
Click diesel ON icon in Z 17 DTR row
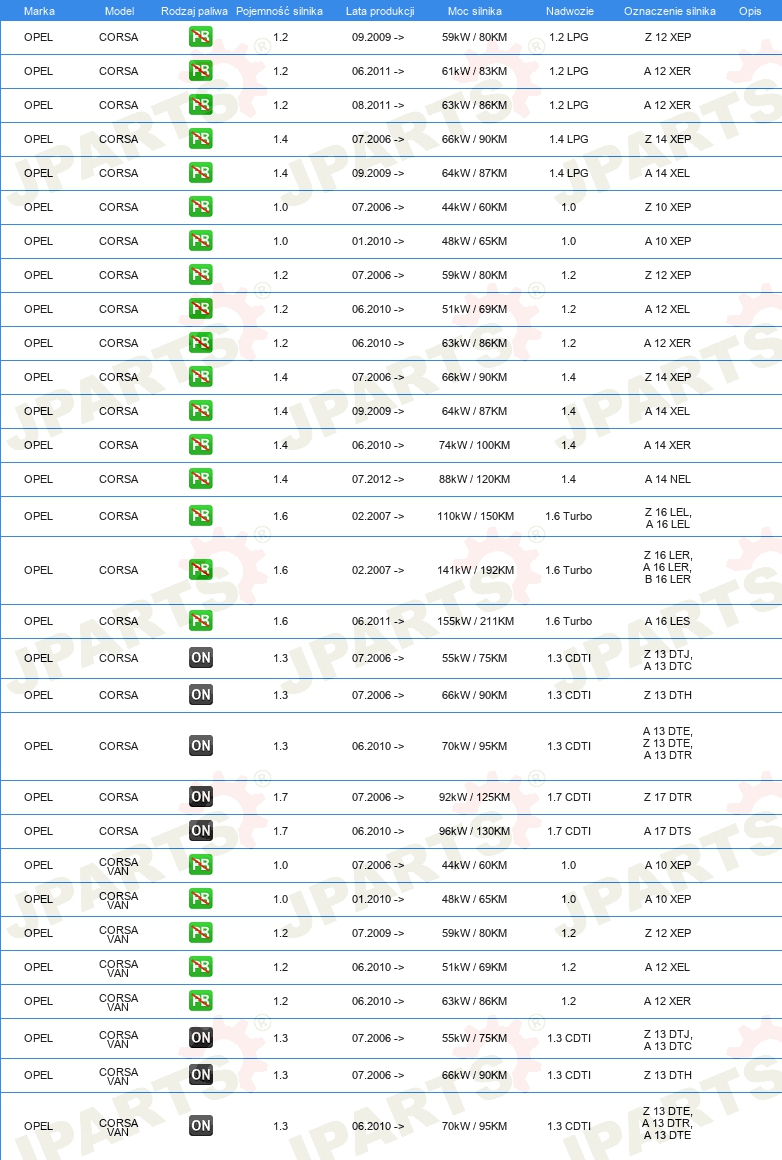pyautogui.click(x=200, y=798)
